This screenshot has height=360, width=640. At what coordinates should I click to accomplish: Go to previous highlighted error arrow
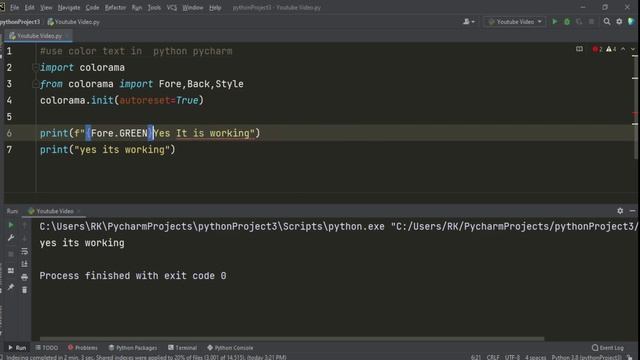tap(623, 49)
